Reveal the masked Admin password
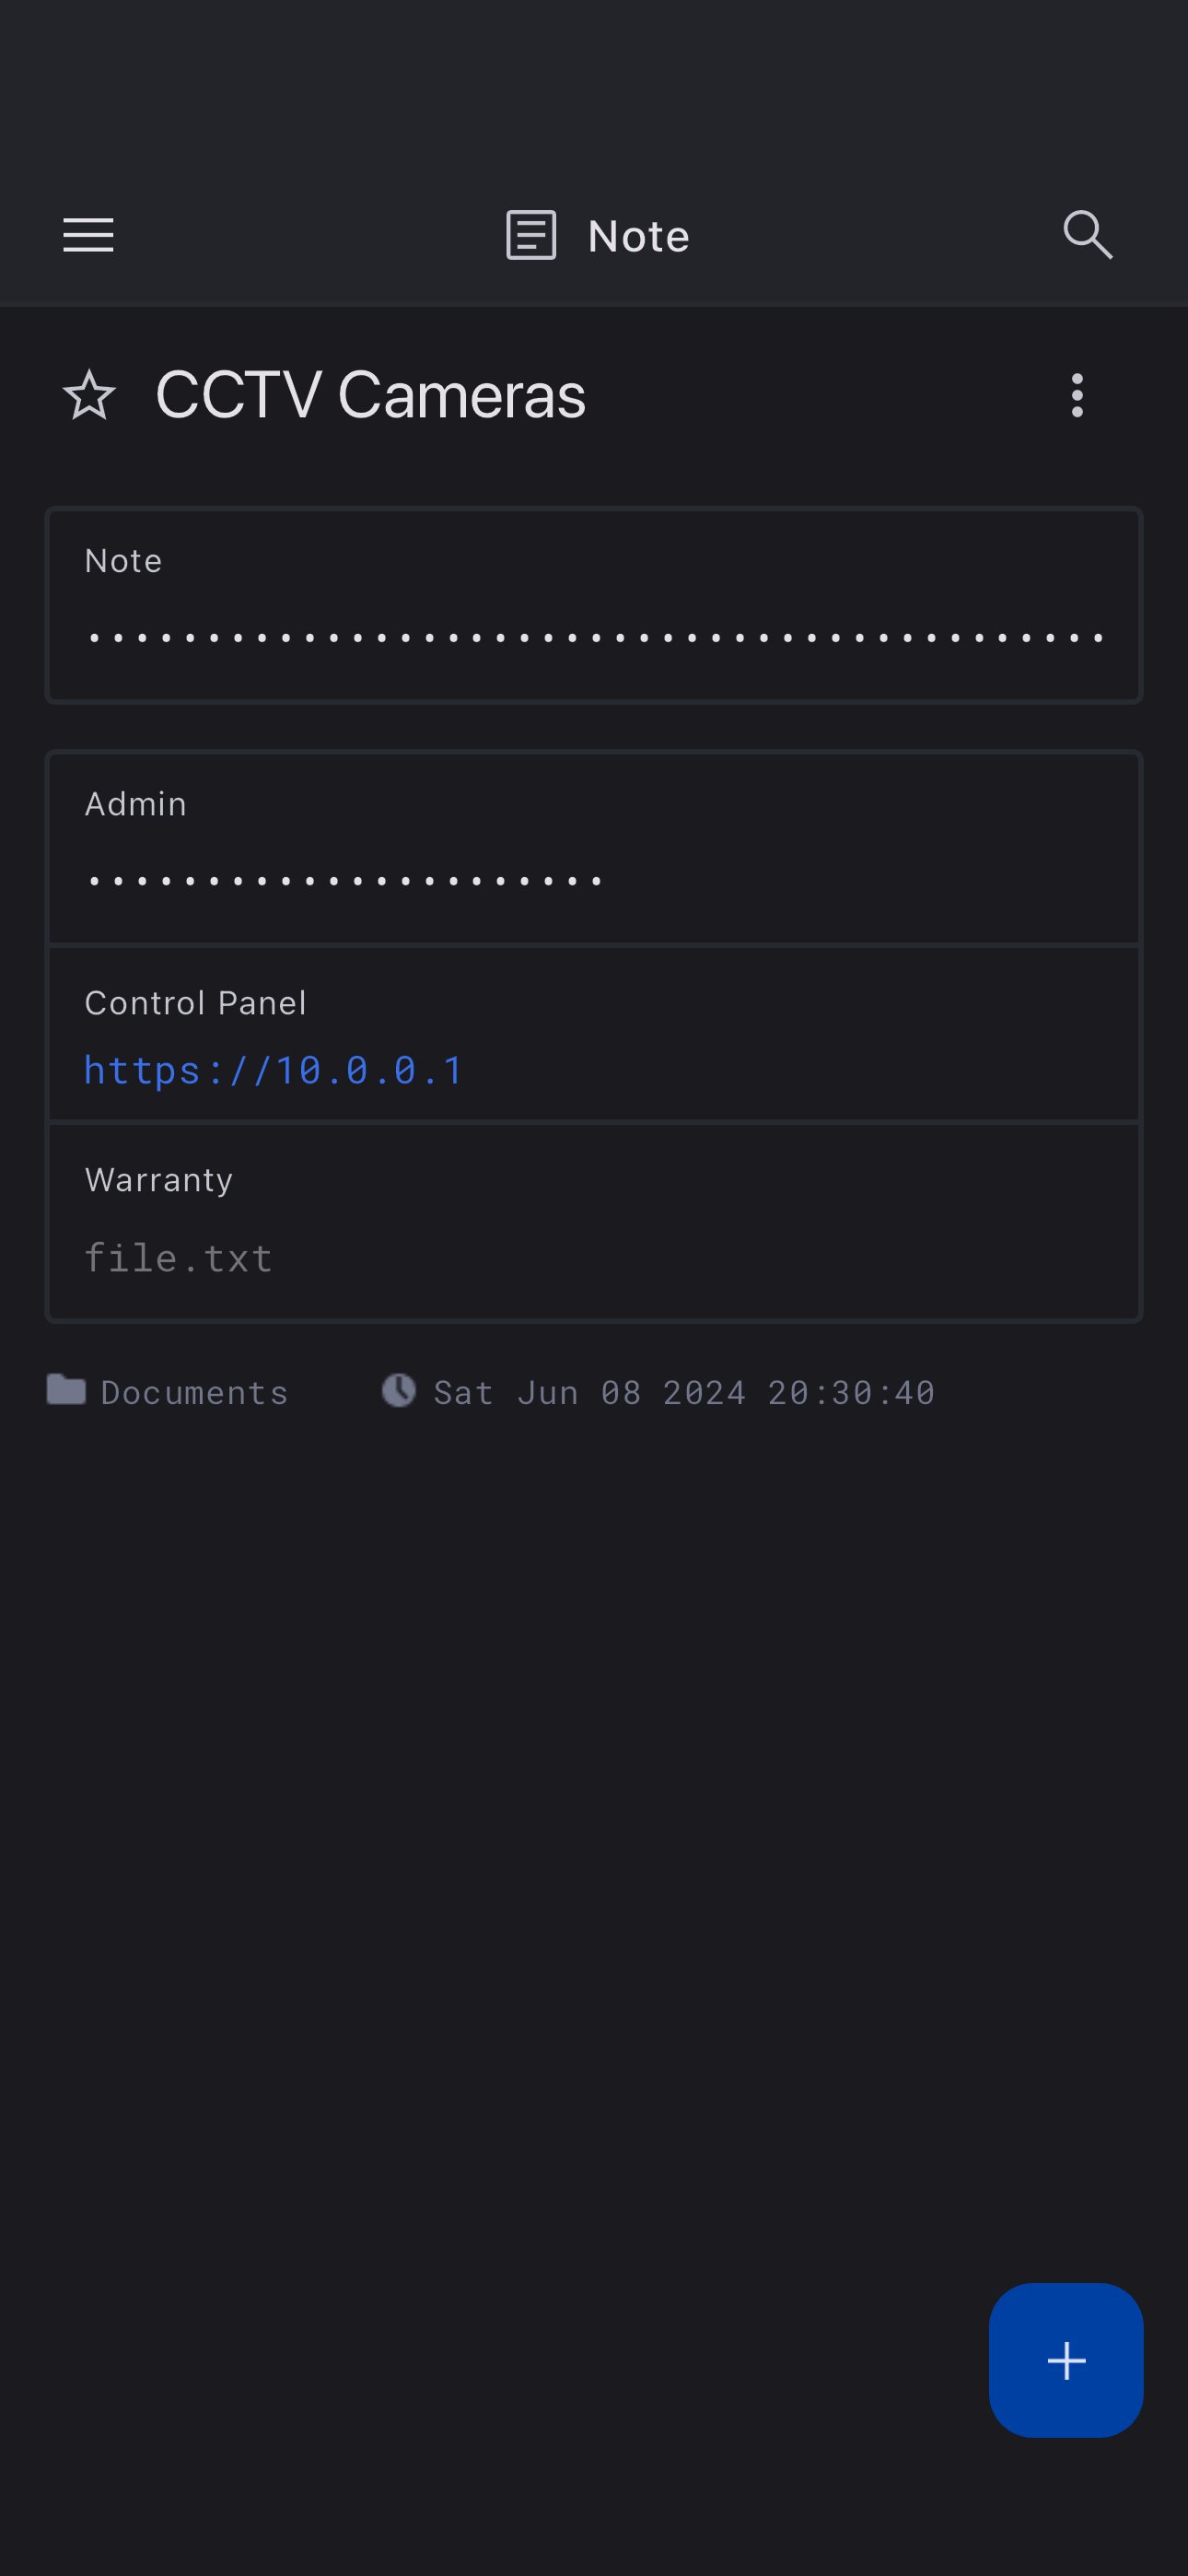 coord(345,881)
